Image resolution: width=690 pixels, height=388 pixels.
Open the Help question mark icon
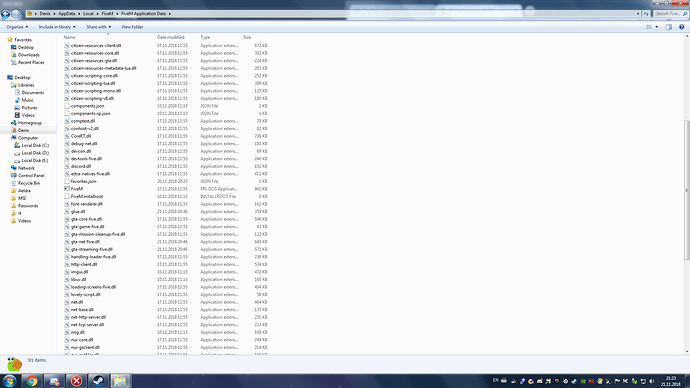pyautogui.click(x=682, y=27)
